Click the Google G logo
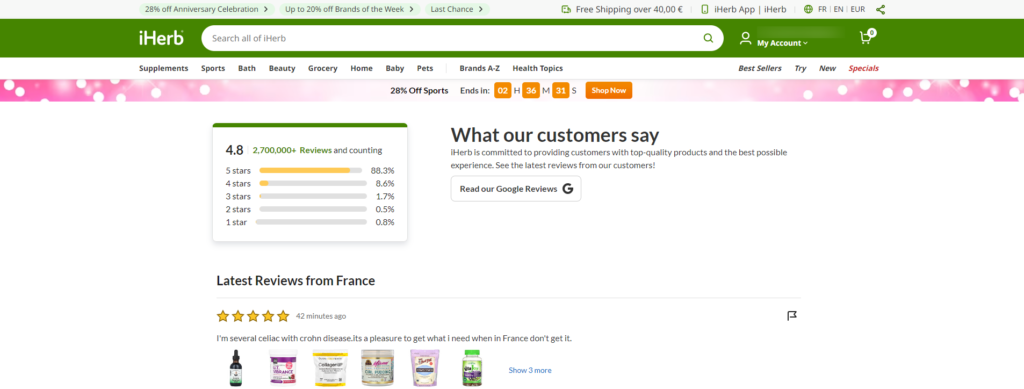1024x389 pixels. click(568, 189)
